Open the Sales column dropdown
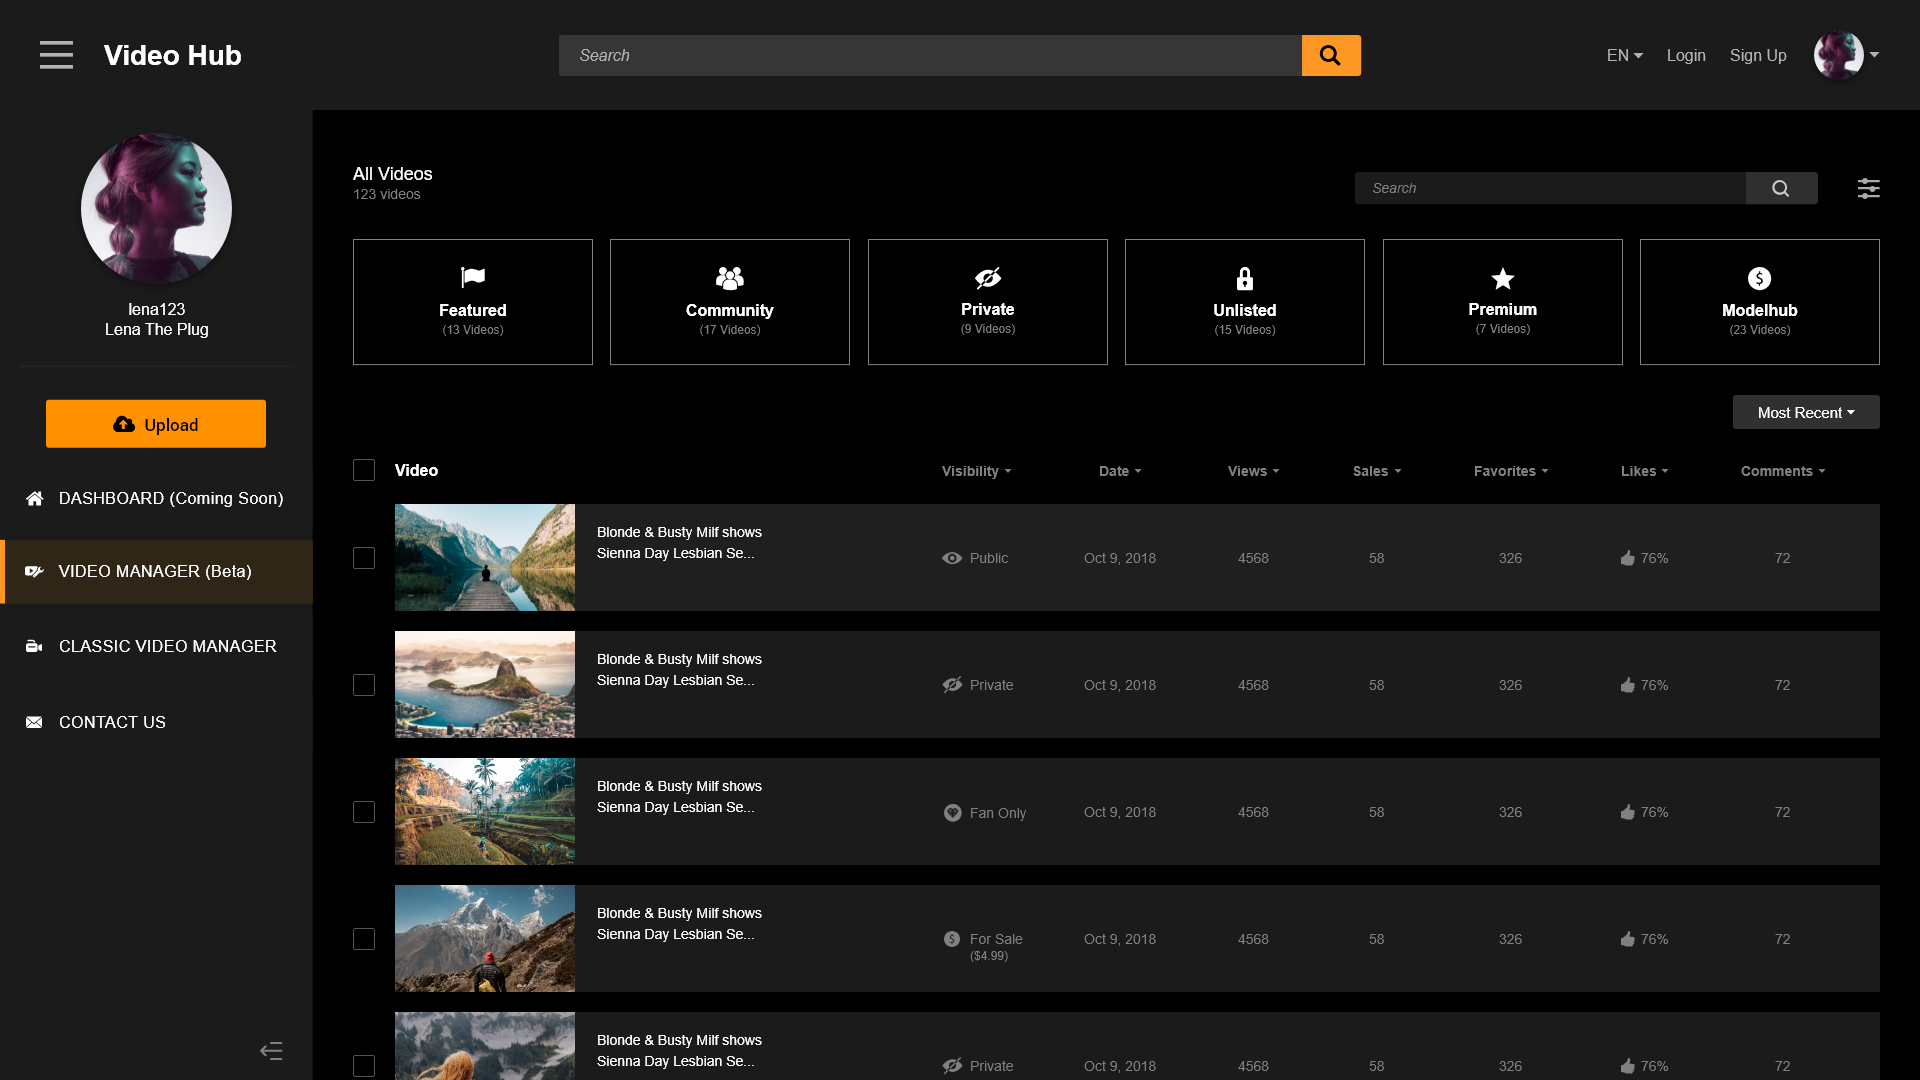The width and height of the screenshot is (1920, 1080). (x=1377, y=471)
